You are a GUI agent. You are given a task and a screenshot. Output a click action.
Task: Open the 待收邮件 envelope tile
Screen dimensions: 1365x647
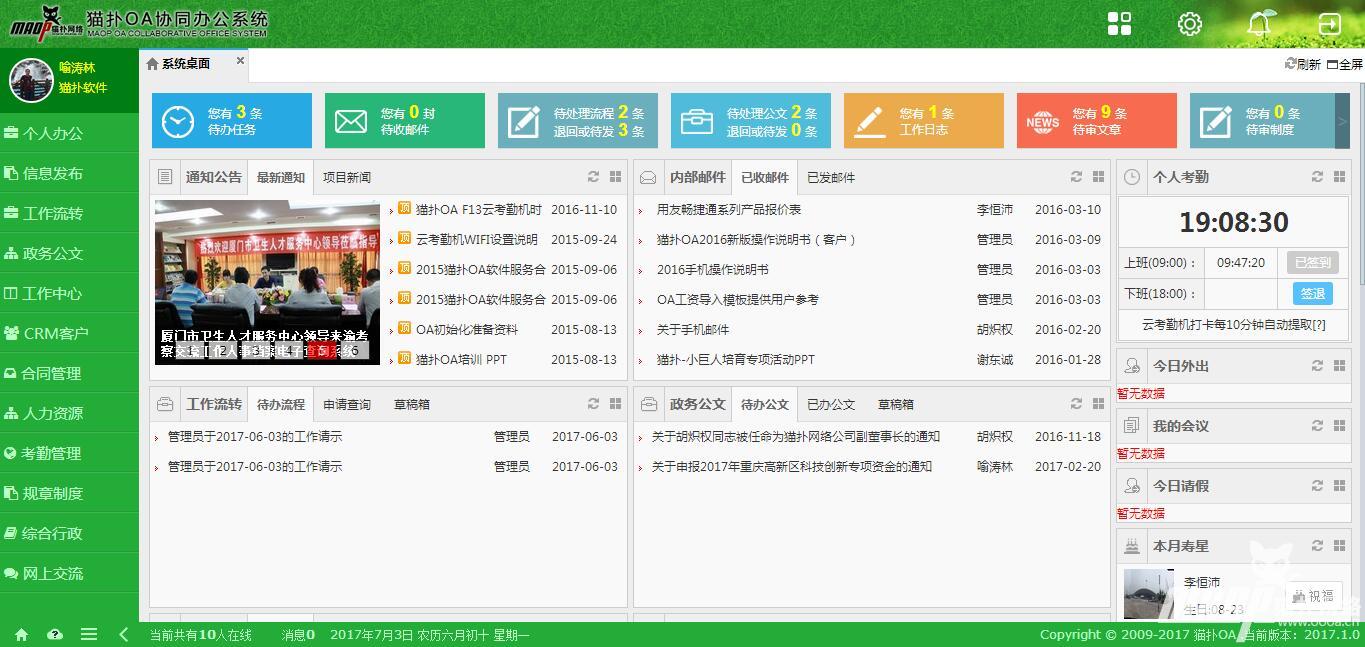click(x=405, y=121)
